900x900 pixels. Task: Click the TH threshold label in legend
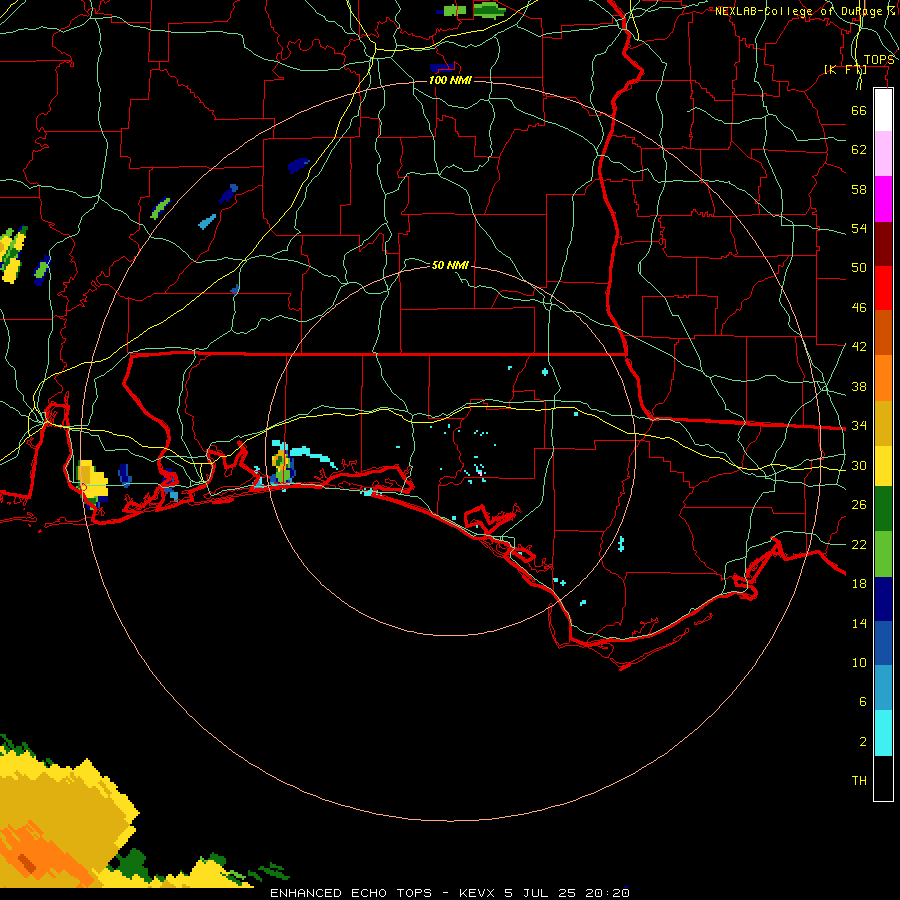click(859, 781)
